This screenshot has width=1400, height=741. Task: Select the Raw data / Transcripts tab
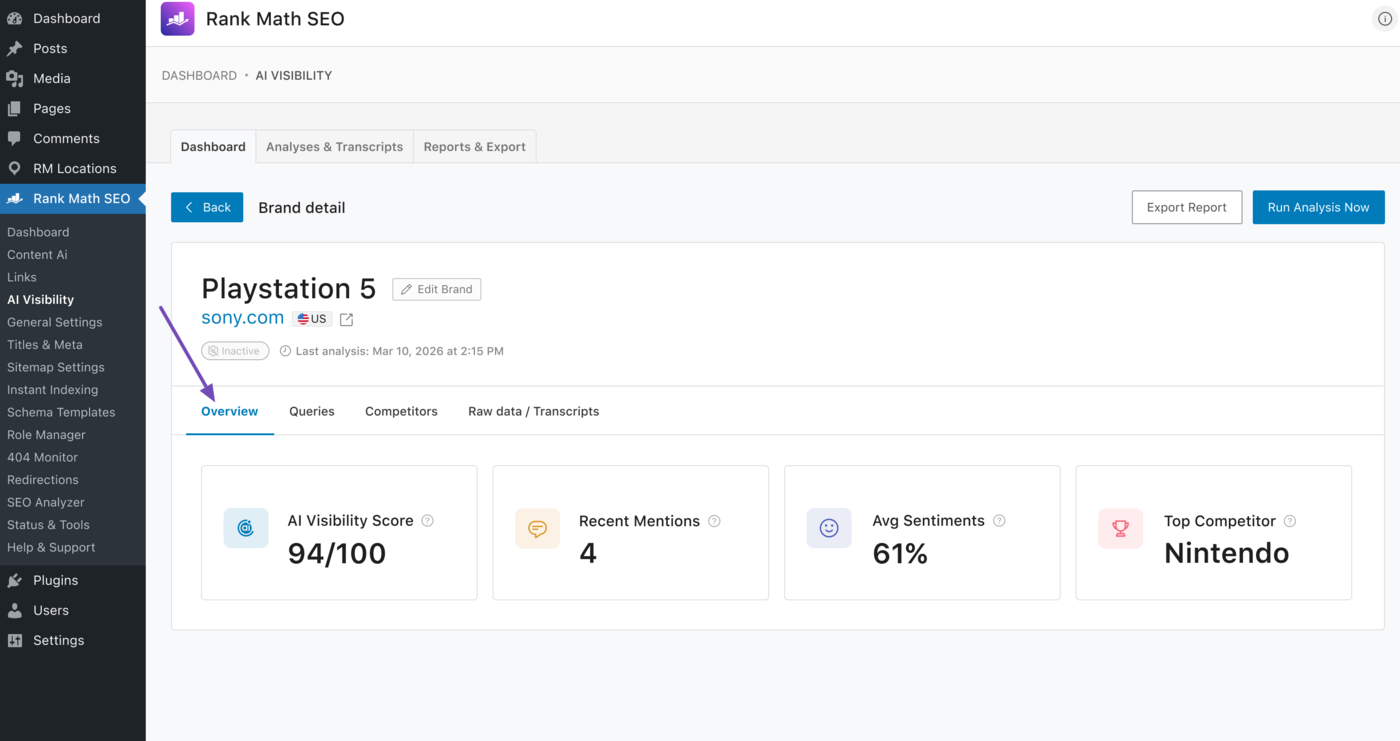tap(534, 411)
